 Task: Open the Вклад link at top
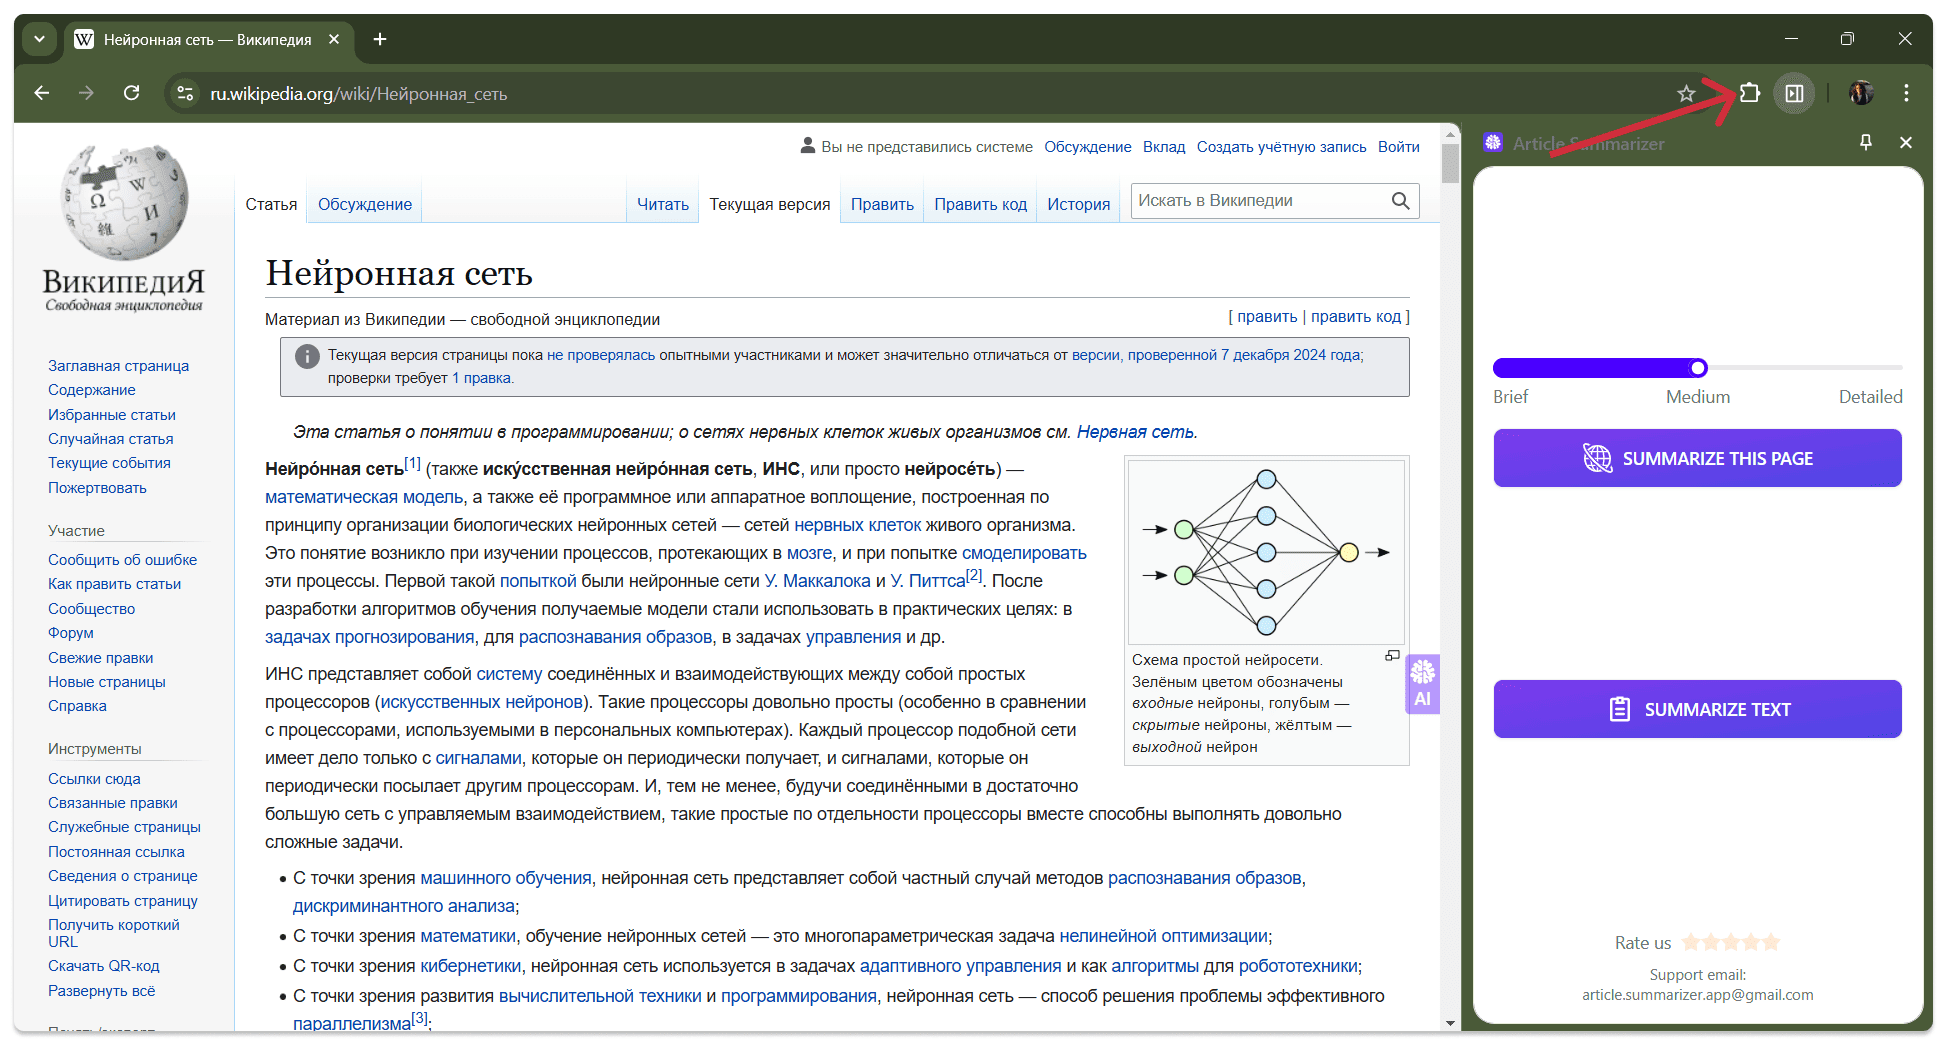pos(1164,147)
